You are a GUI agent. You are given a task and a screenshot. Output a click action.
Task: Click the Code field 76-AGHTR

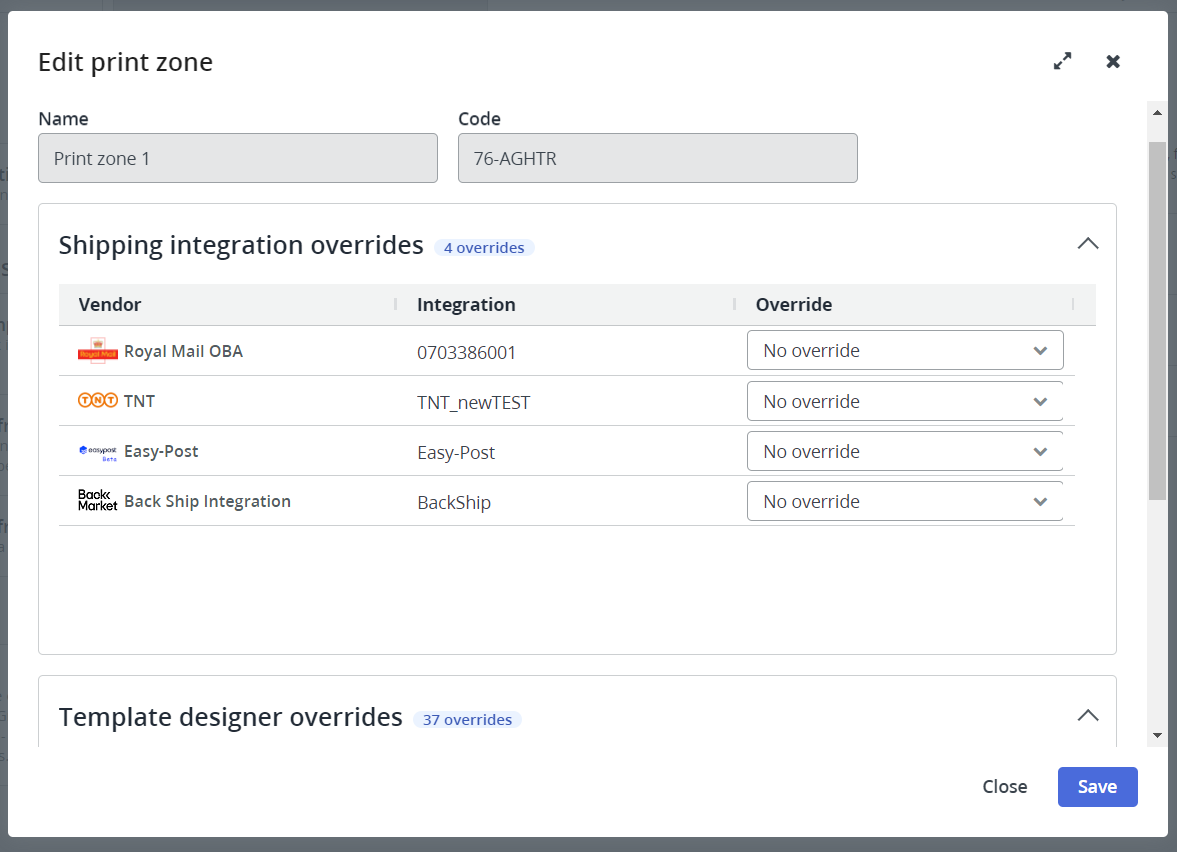click(657, 158)
